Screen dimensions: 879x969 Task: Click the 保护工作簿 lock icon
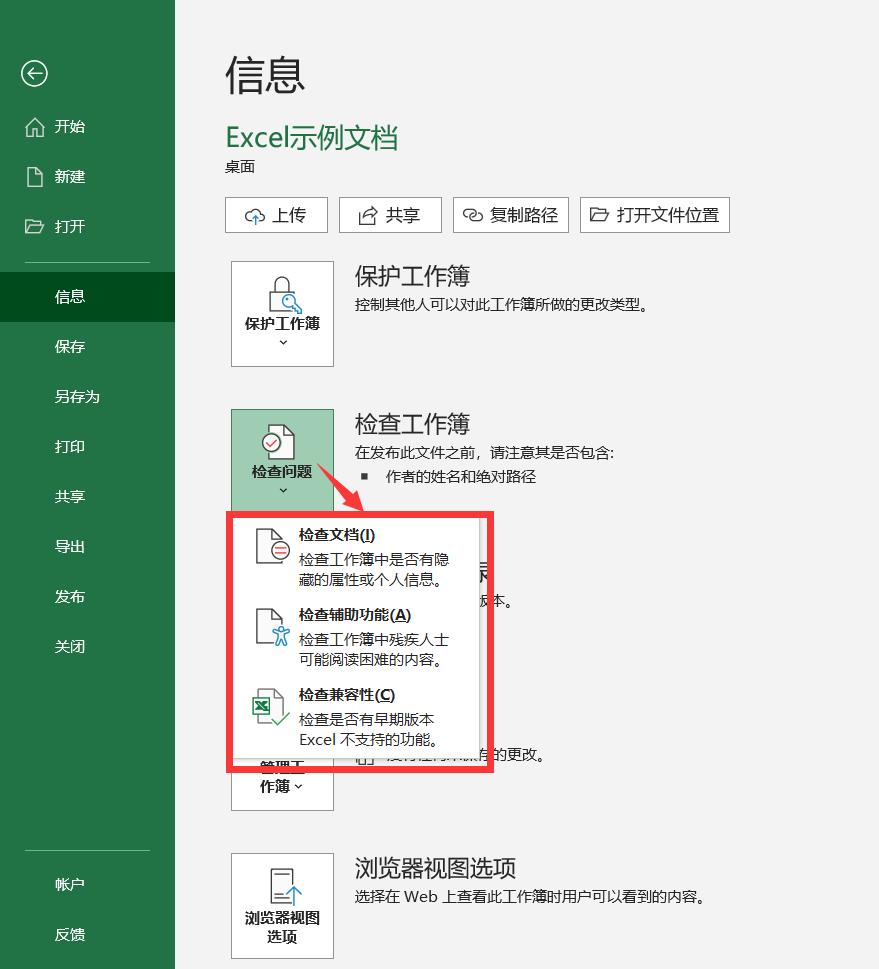281,293
